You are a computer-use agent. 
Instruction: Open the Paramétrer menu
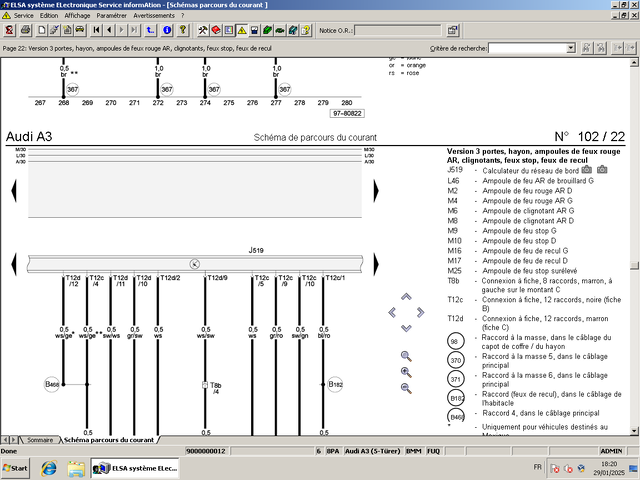111,16
